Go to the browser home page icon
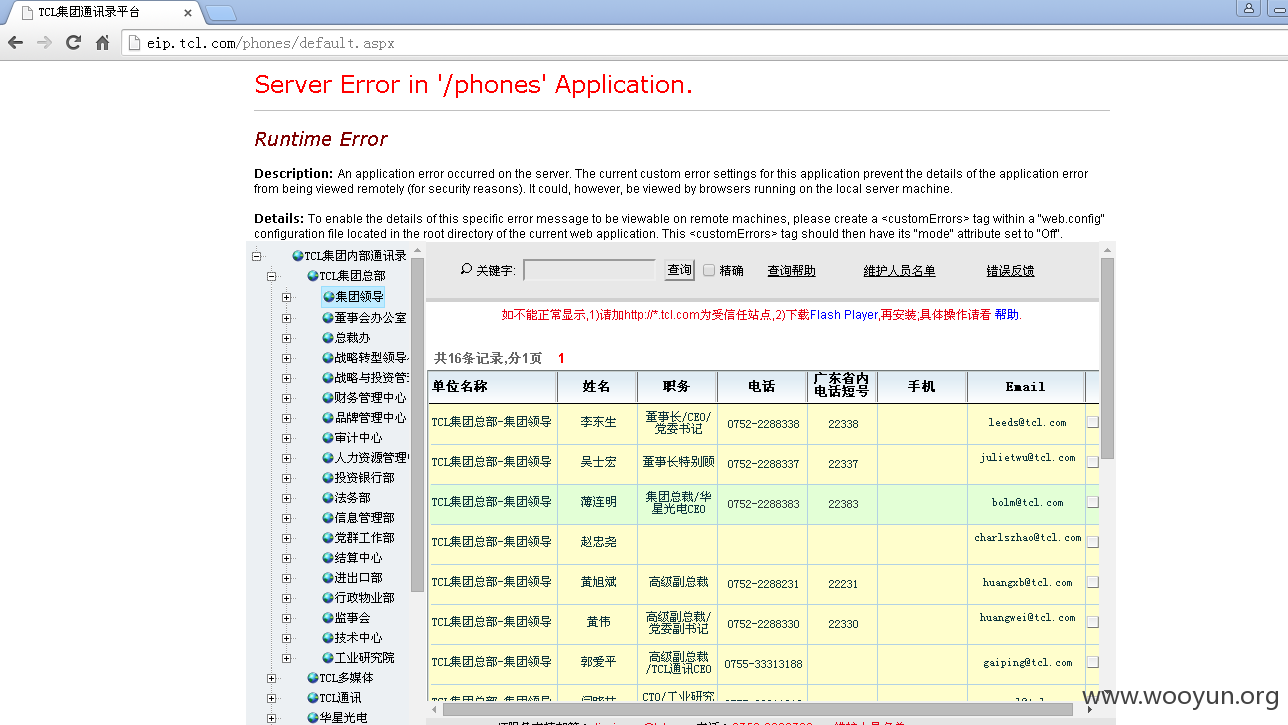Image resolution: width=1288 pixels, height=725 pixels. pos(102,43)
